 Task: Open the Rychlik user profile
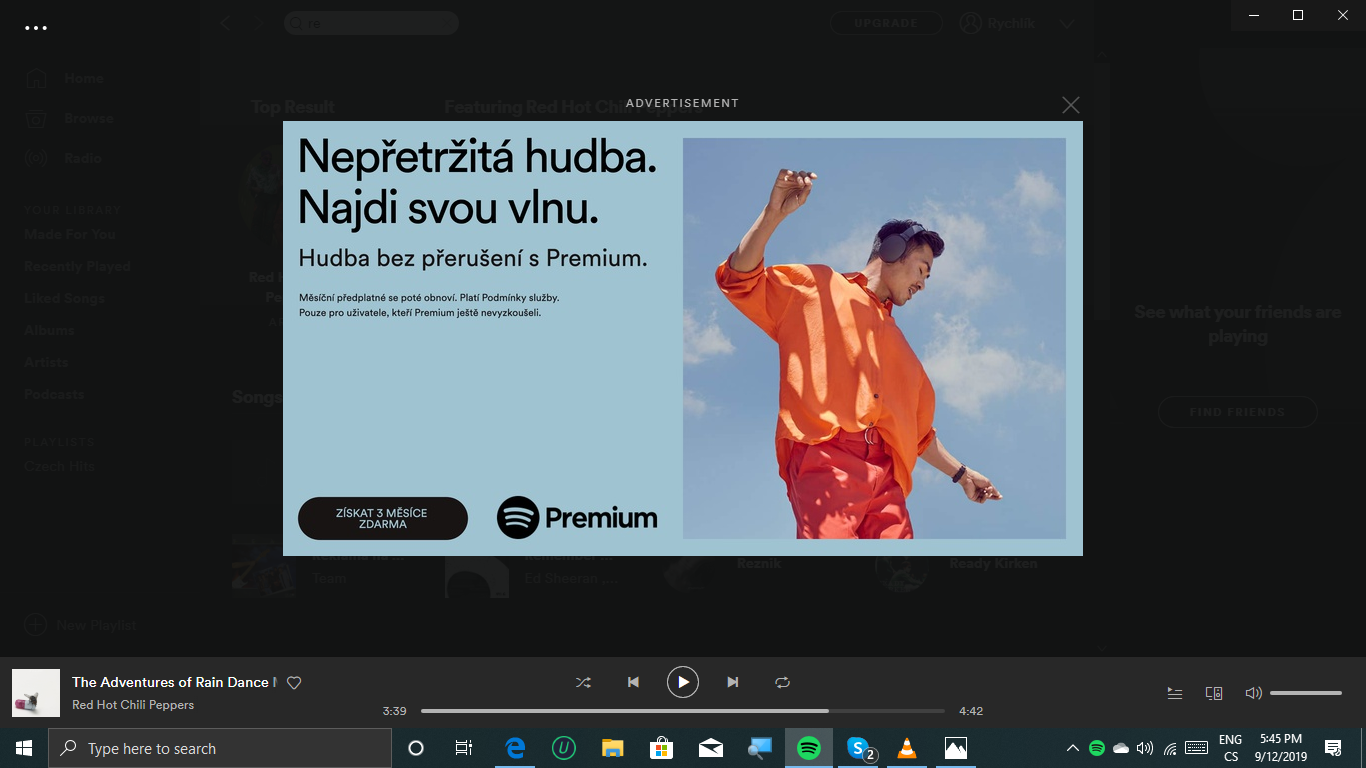click(x=997, y=23)
